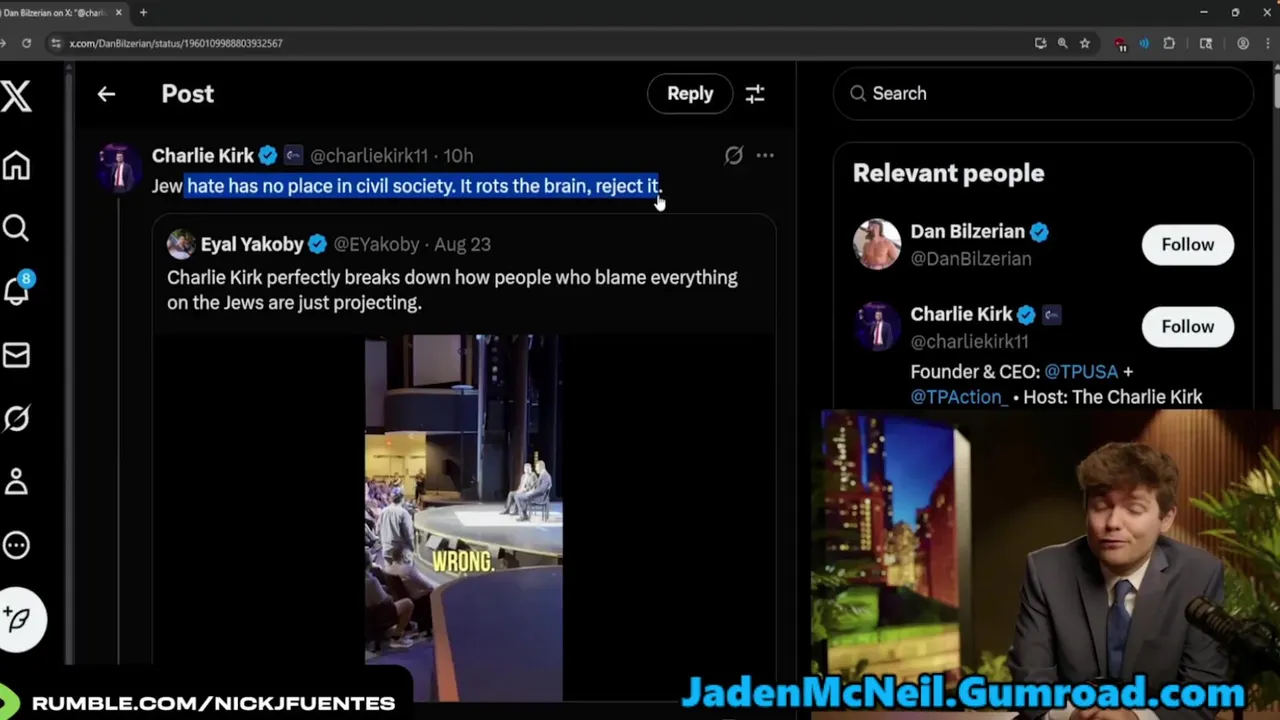Click Dan Bilzerian's verified badge
1280x720 pixels.
[x=1039, y=232]
